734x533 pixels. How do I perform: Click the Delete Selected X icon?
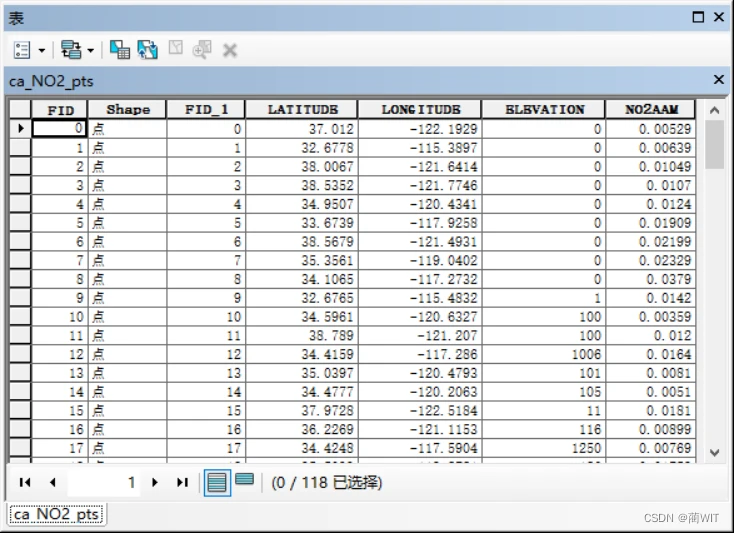coord(230,50)
